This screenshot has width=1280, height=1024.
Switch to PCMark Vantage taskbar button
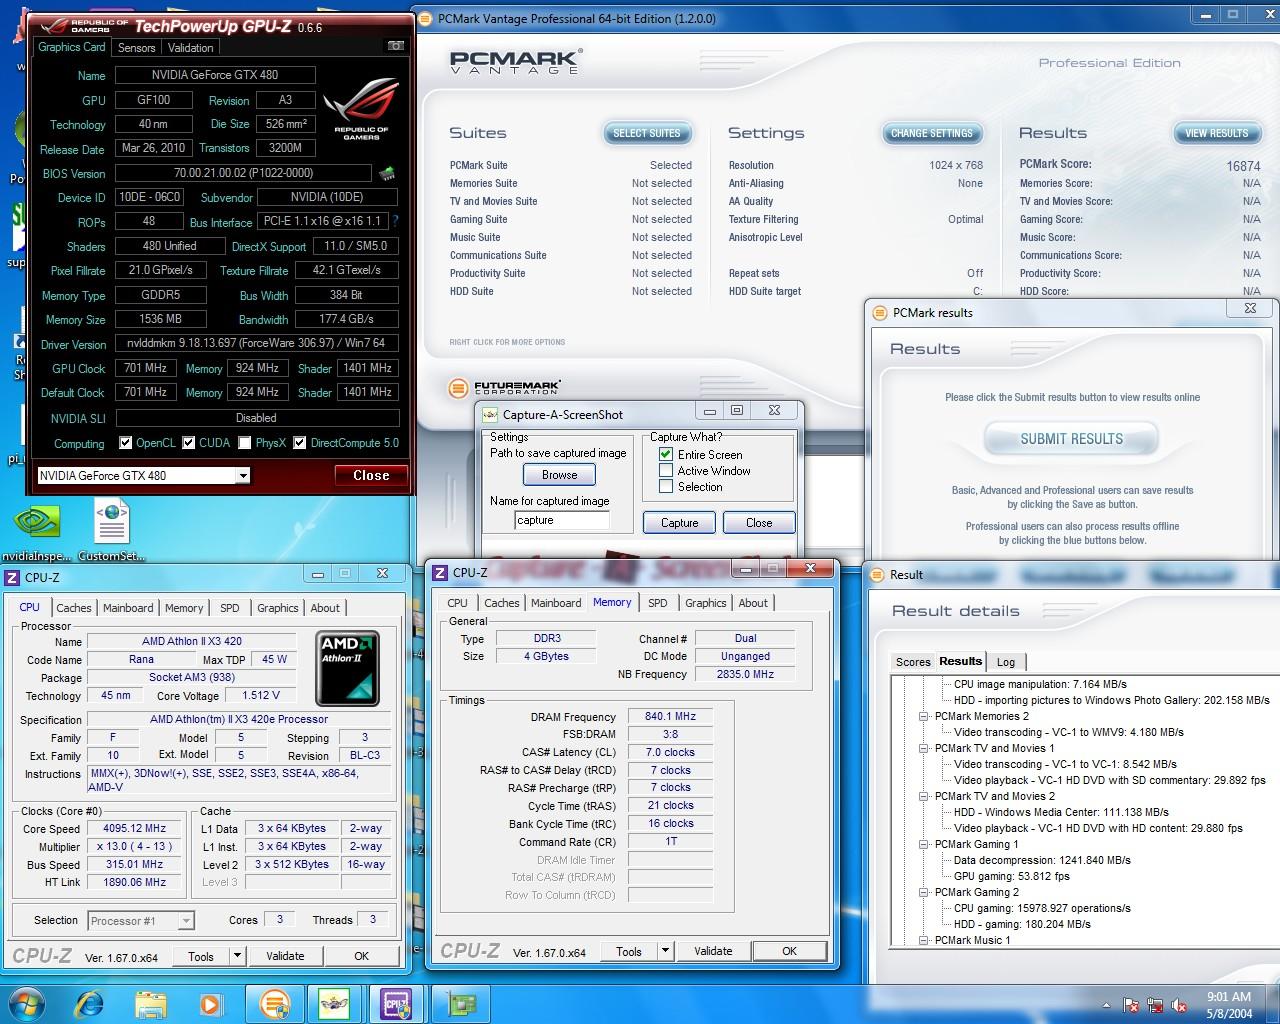274,1003
